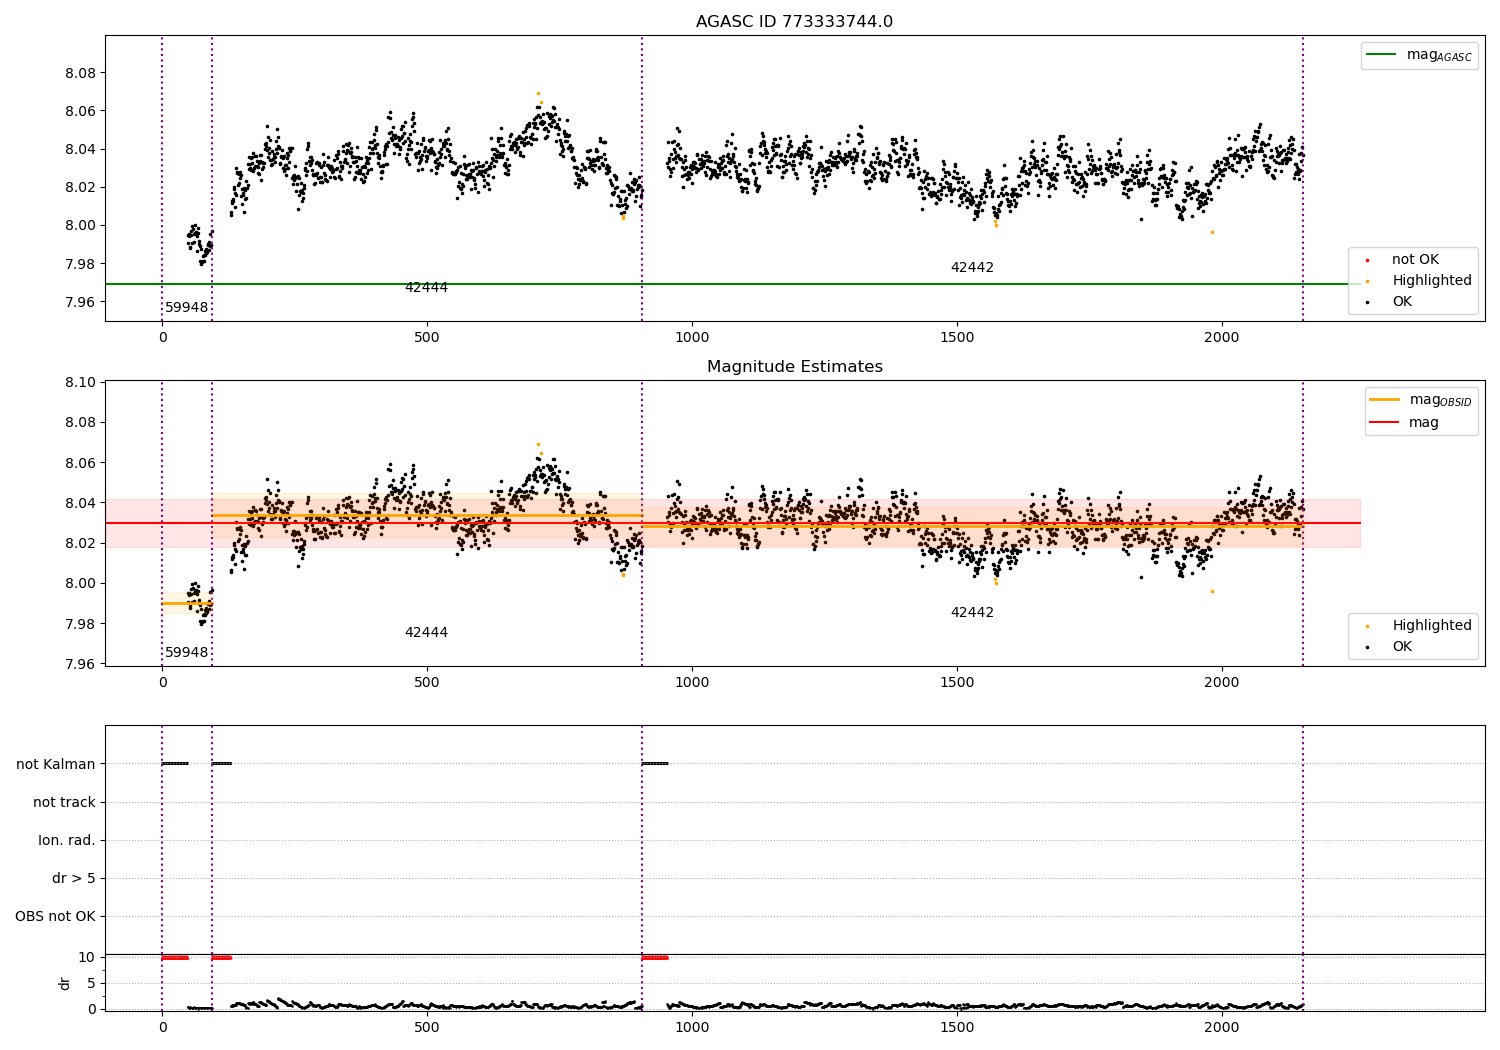The height and width of the screenshot is (1050, 1500).
Task: Click the 8.10 y-tick in Magnitude Estimates
Action: (80, 383)
